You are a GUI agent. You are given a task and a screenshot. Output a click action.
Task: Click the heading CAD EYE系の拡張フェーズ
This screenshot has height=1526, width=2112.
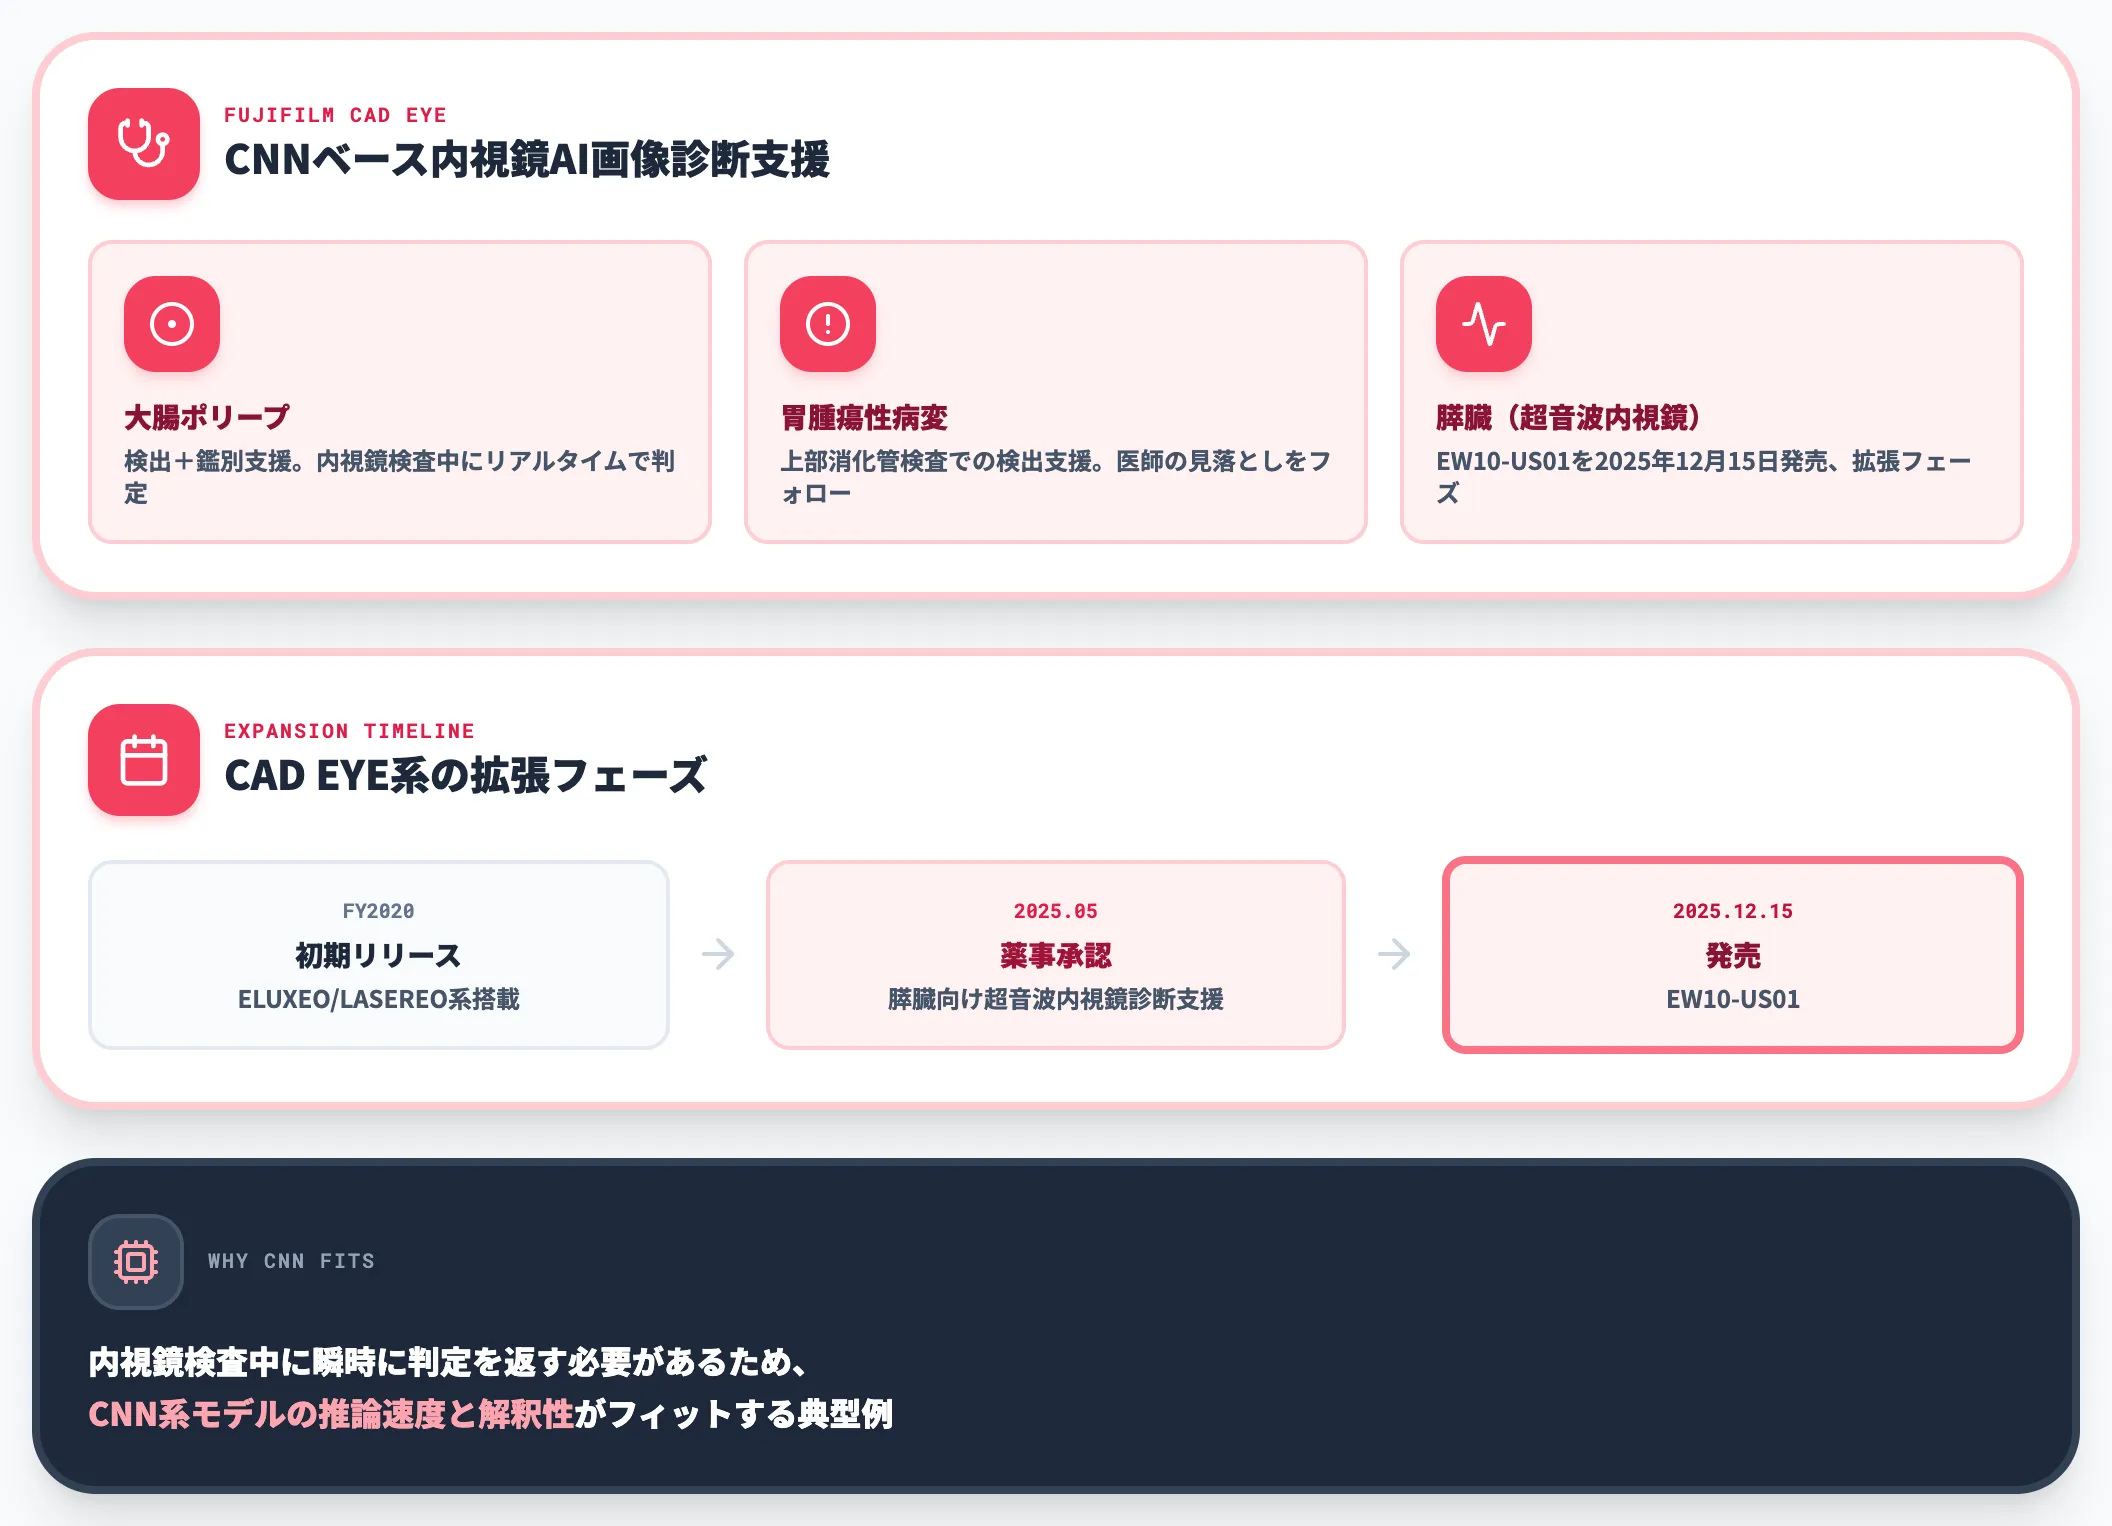(465, 776)
